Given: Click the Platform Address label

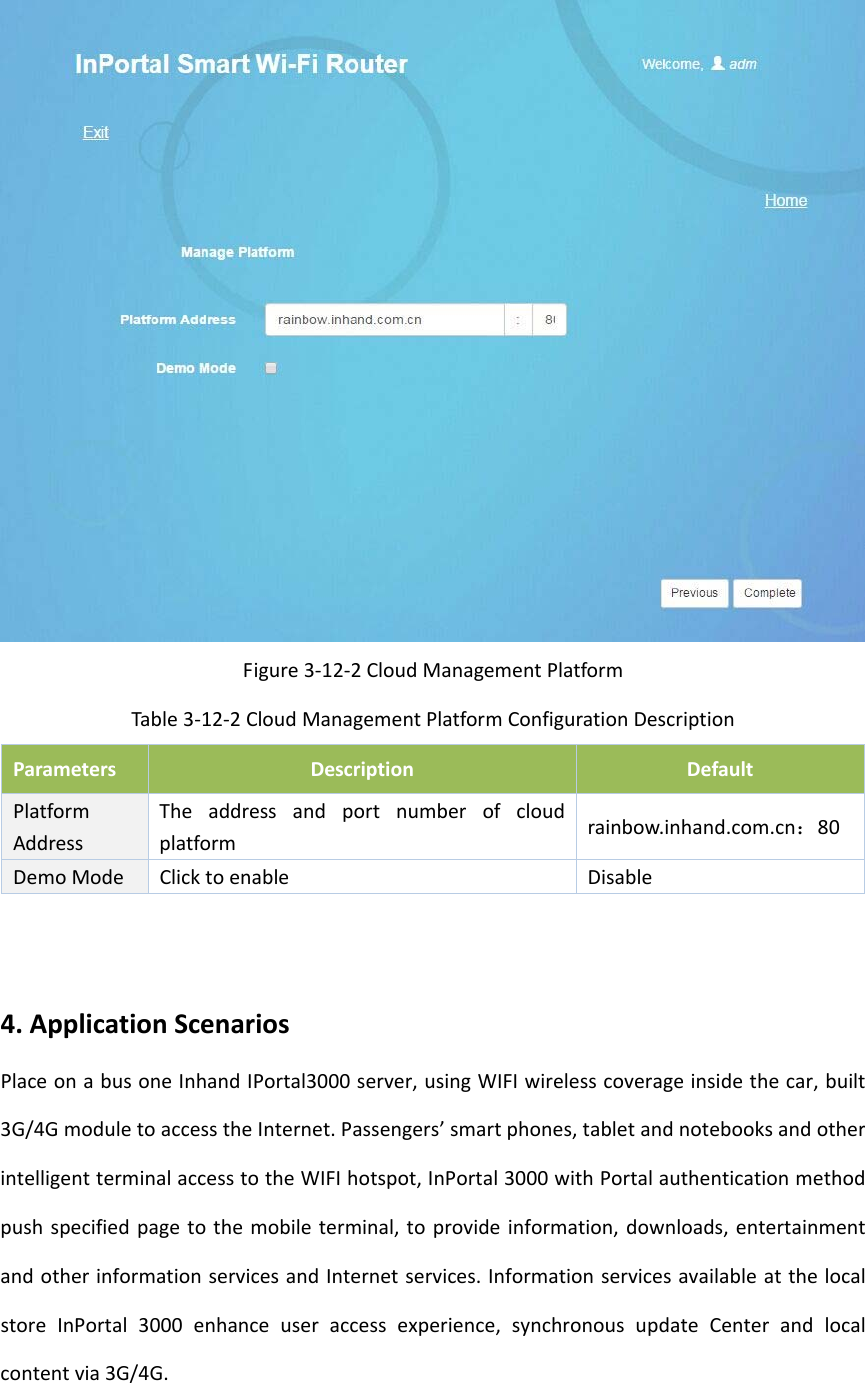Looking at the screenshot, I should (x=178, y=319).
